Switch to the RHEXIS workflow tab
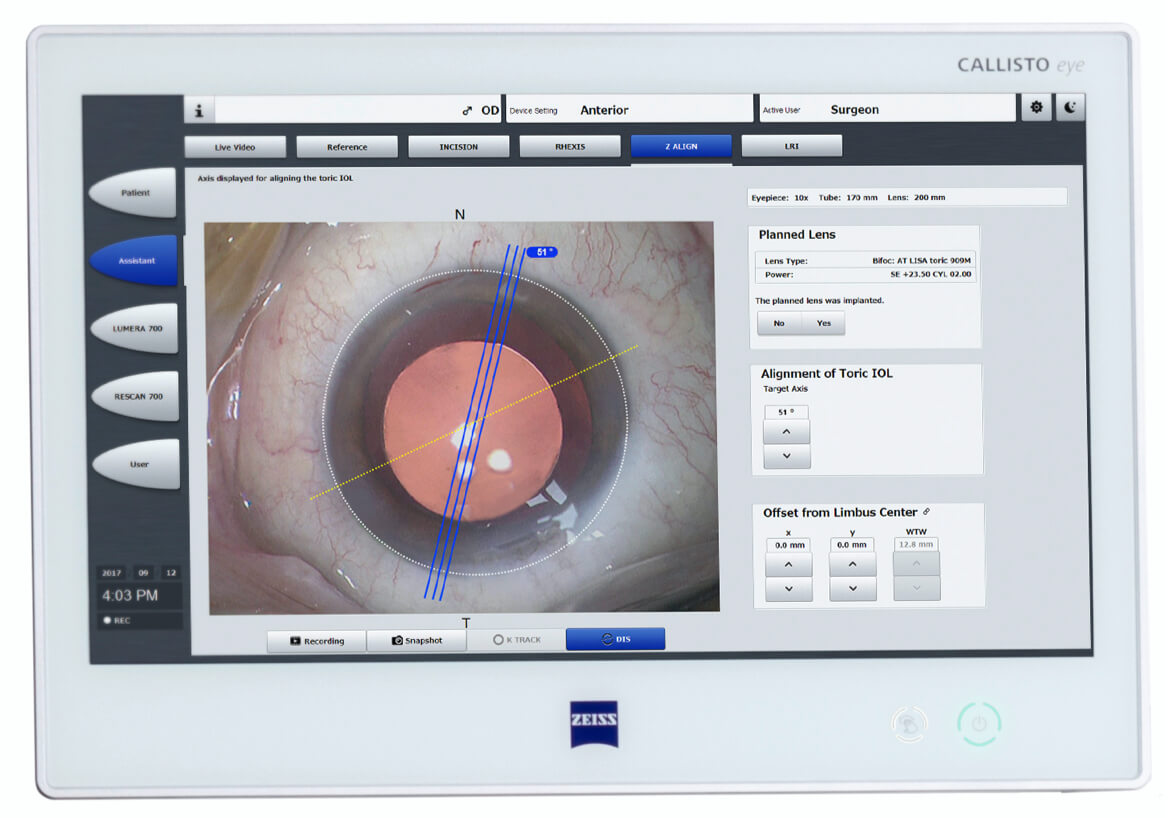 pyautogui.click(x=570, y=145)
